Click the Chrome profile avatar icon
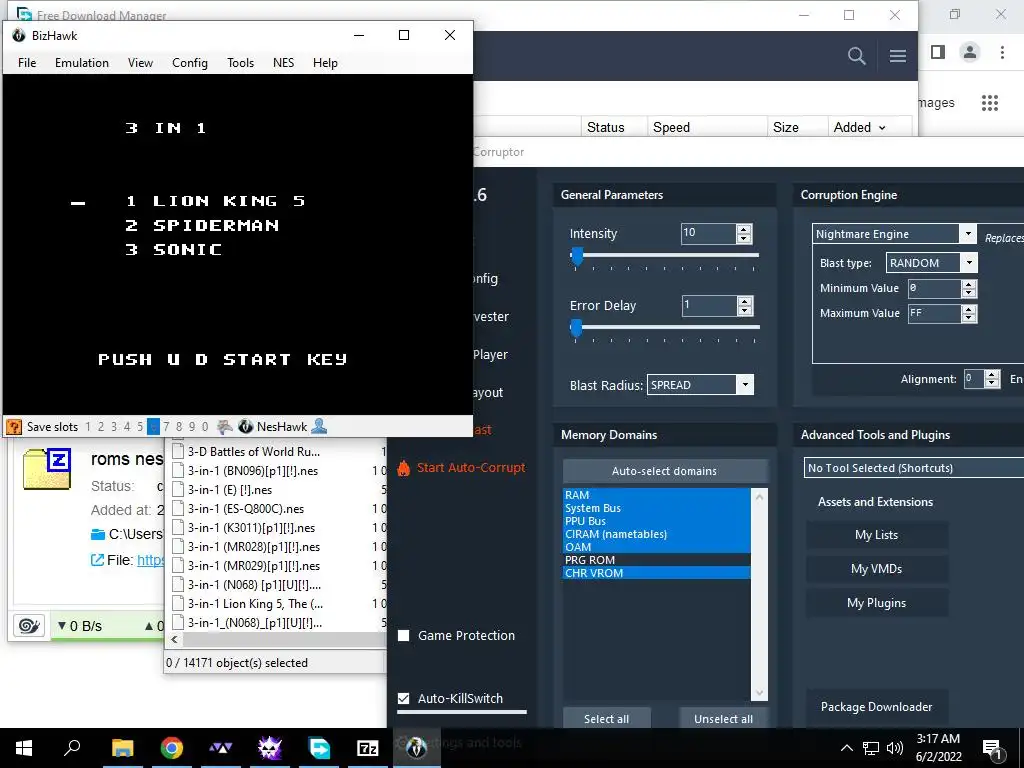 pos(970,52)
